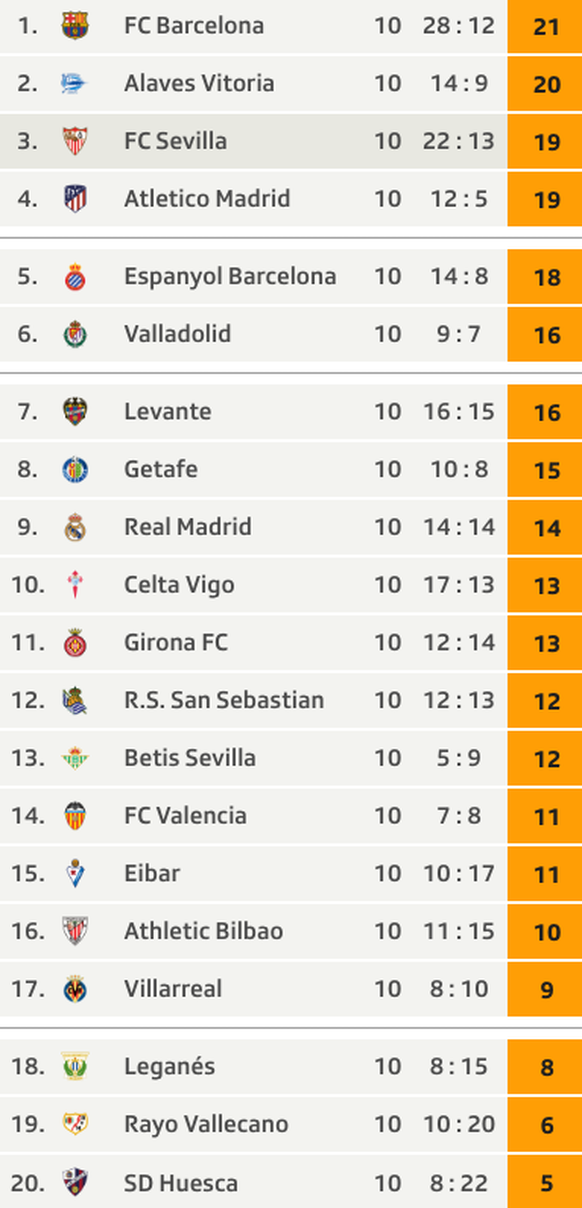Screen dimensions: 582x1208
Task: Click SD Huesca's orange 5 points box
Action: (x=545, y=1182)
